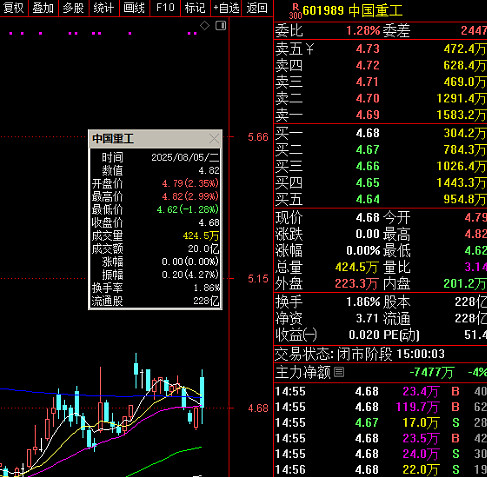Click the 标记 mark button
Viewport: 487px width, 477px height.
[x=195, y=8]
